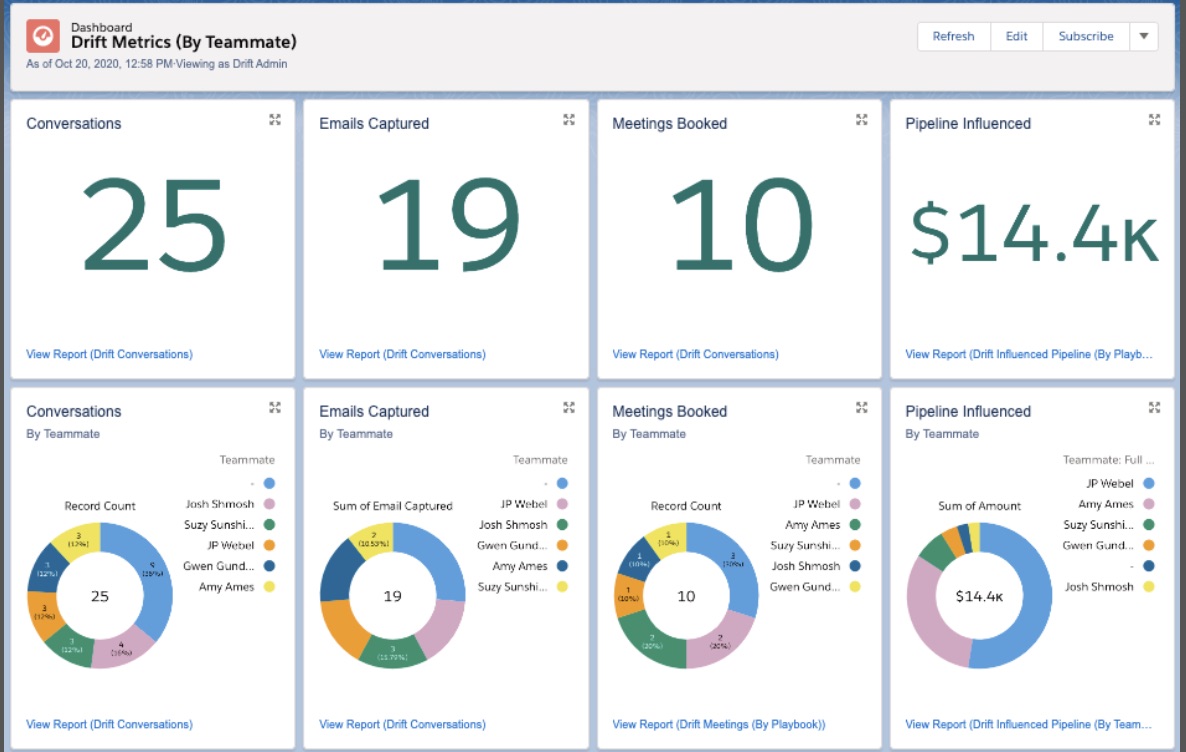The height and width of the screenshot is (752, 1186).
Task: Expand the Pipeline Influenced By Teammate chart
Action: pos(1154,408)
